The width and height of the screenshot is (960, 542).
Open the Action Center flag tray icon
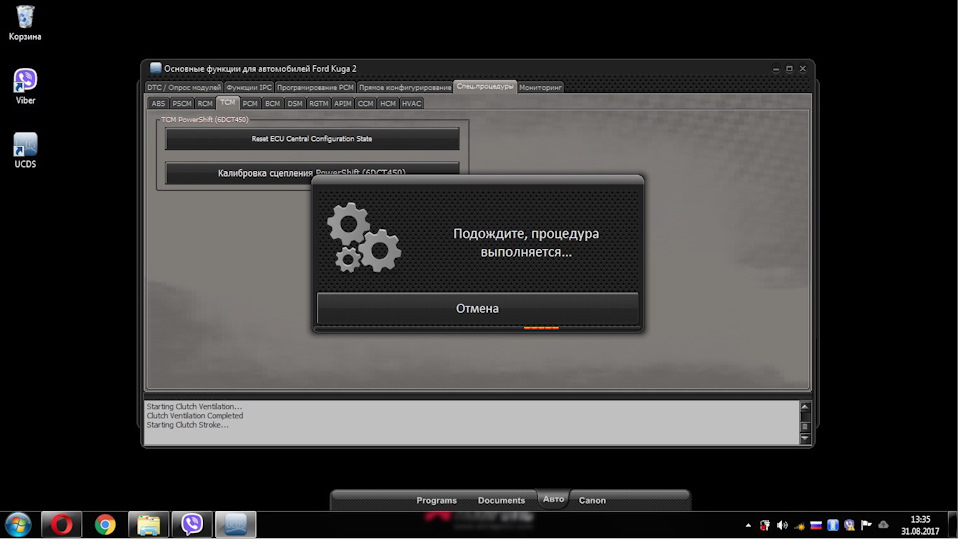(866, 525)
